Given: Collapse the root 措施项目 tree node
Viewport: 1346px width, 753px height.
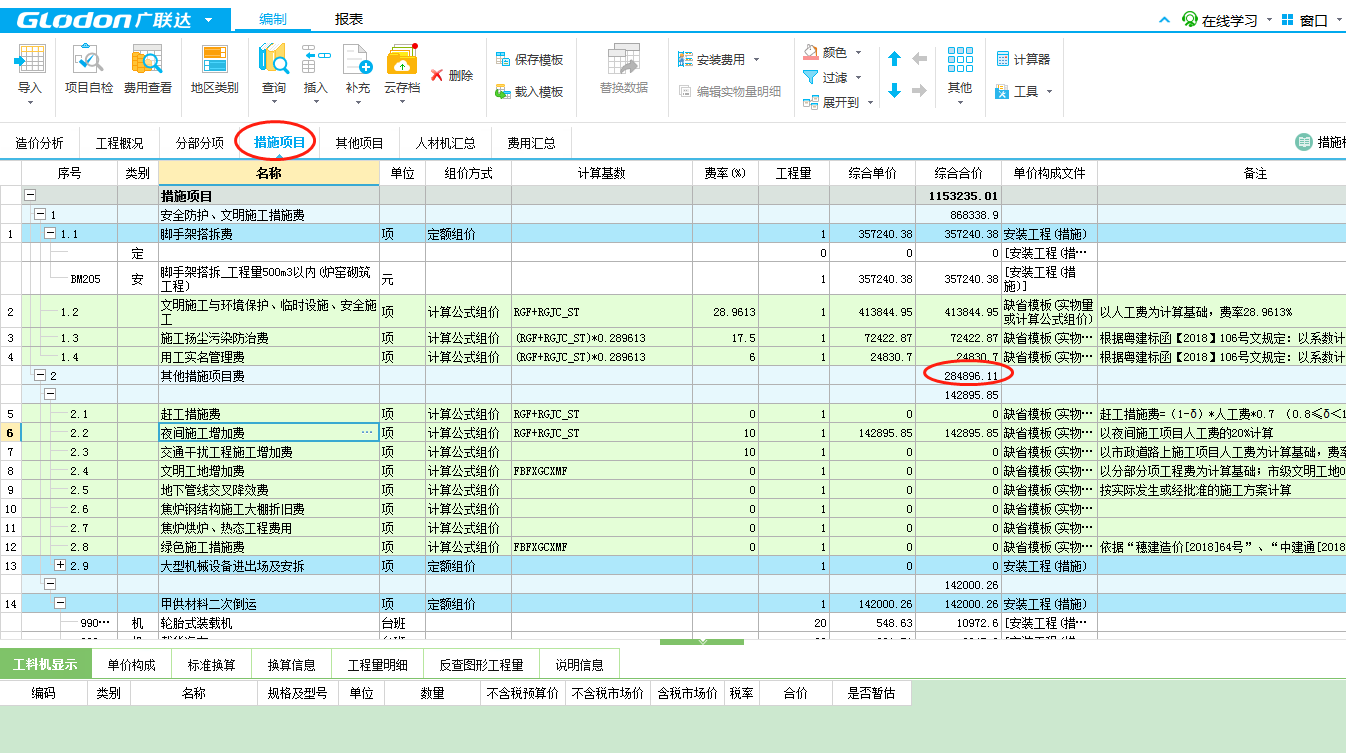Looking at the screenshot, I should [30, 196].
